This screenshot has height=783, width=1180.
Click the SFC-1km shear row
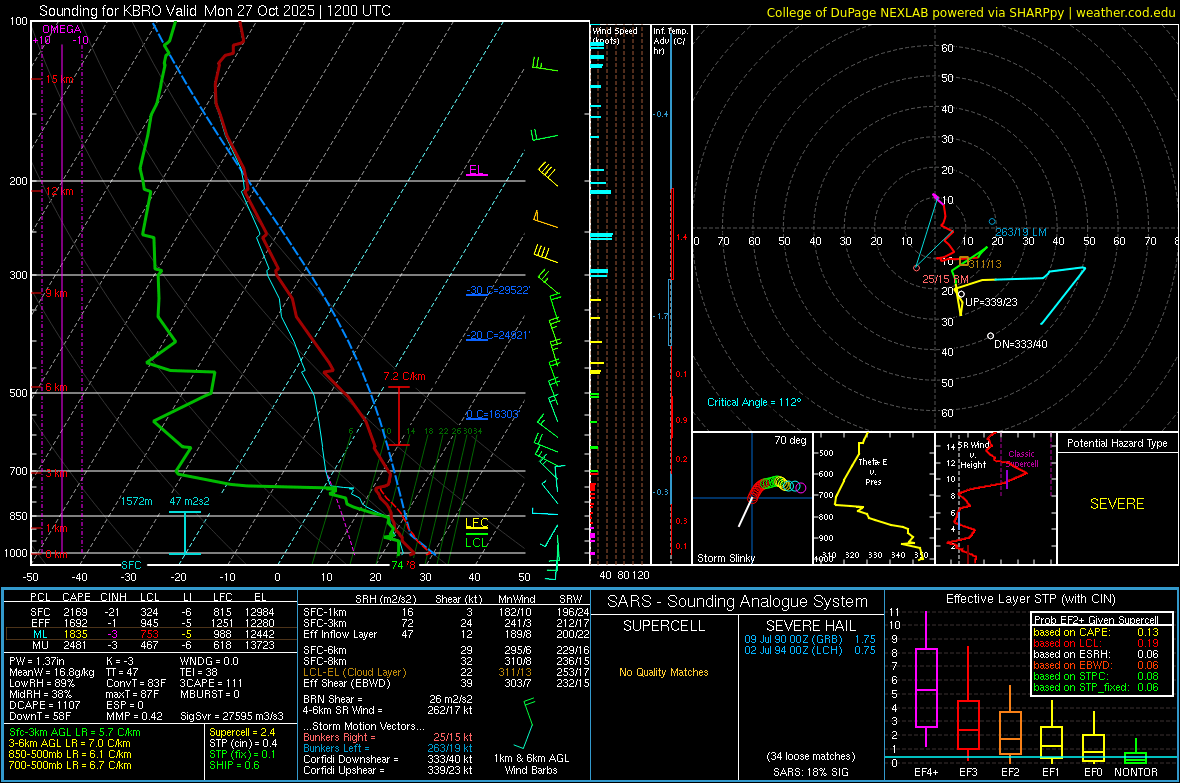coord(446,612)
